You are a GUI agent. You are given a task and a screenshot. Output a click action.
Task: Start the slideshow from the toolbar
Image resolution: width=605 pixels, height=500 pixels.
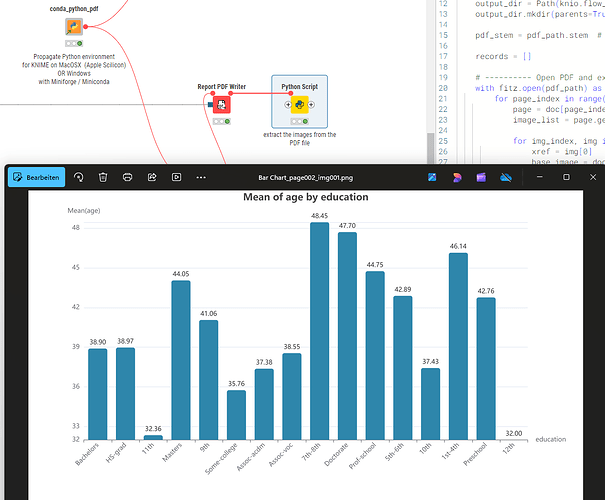176,177
